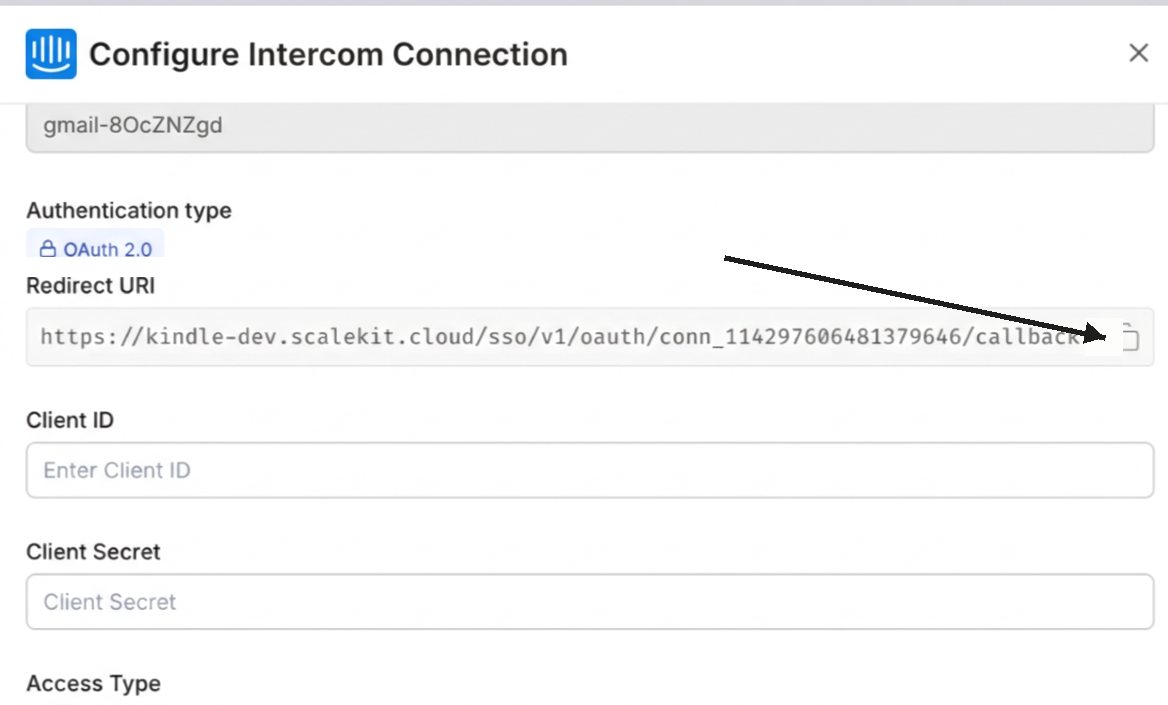
Task: Click the Access Type label
Action: 93,684
